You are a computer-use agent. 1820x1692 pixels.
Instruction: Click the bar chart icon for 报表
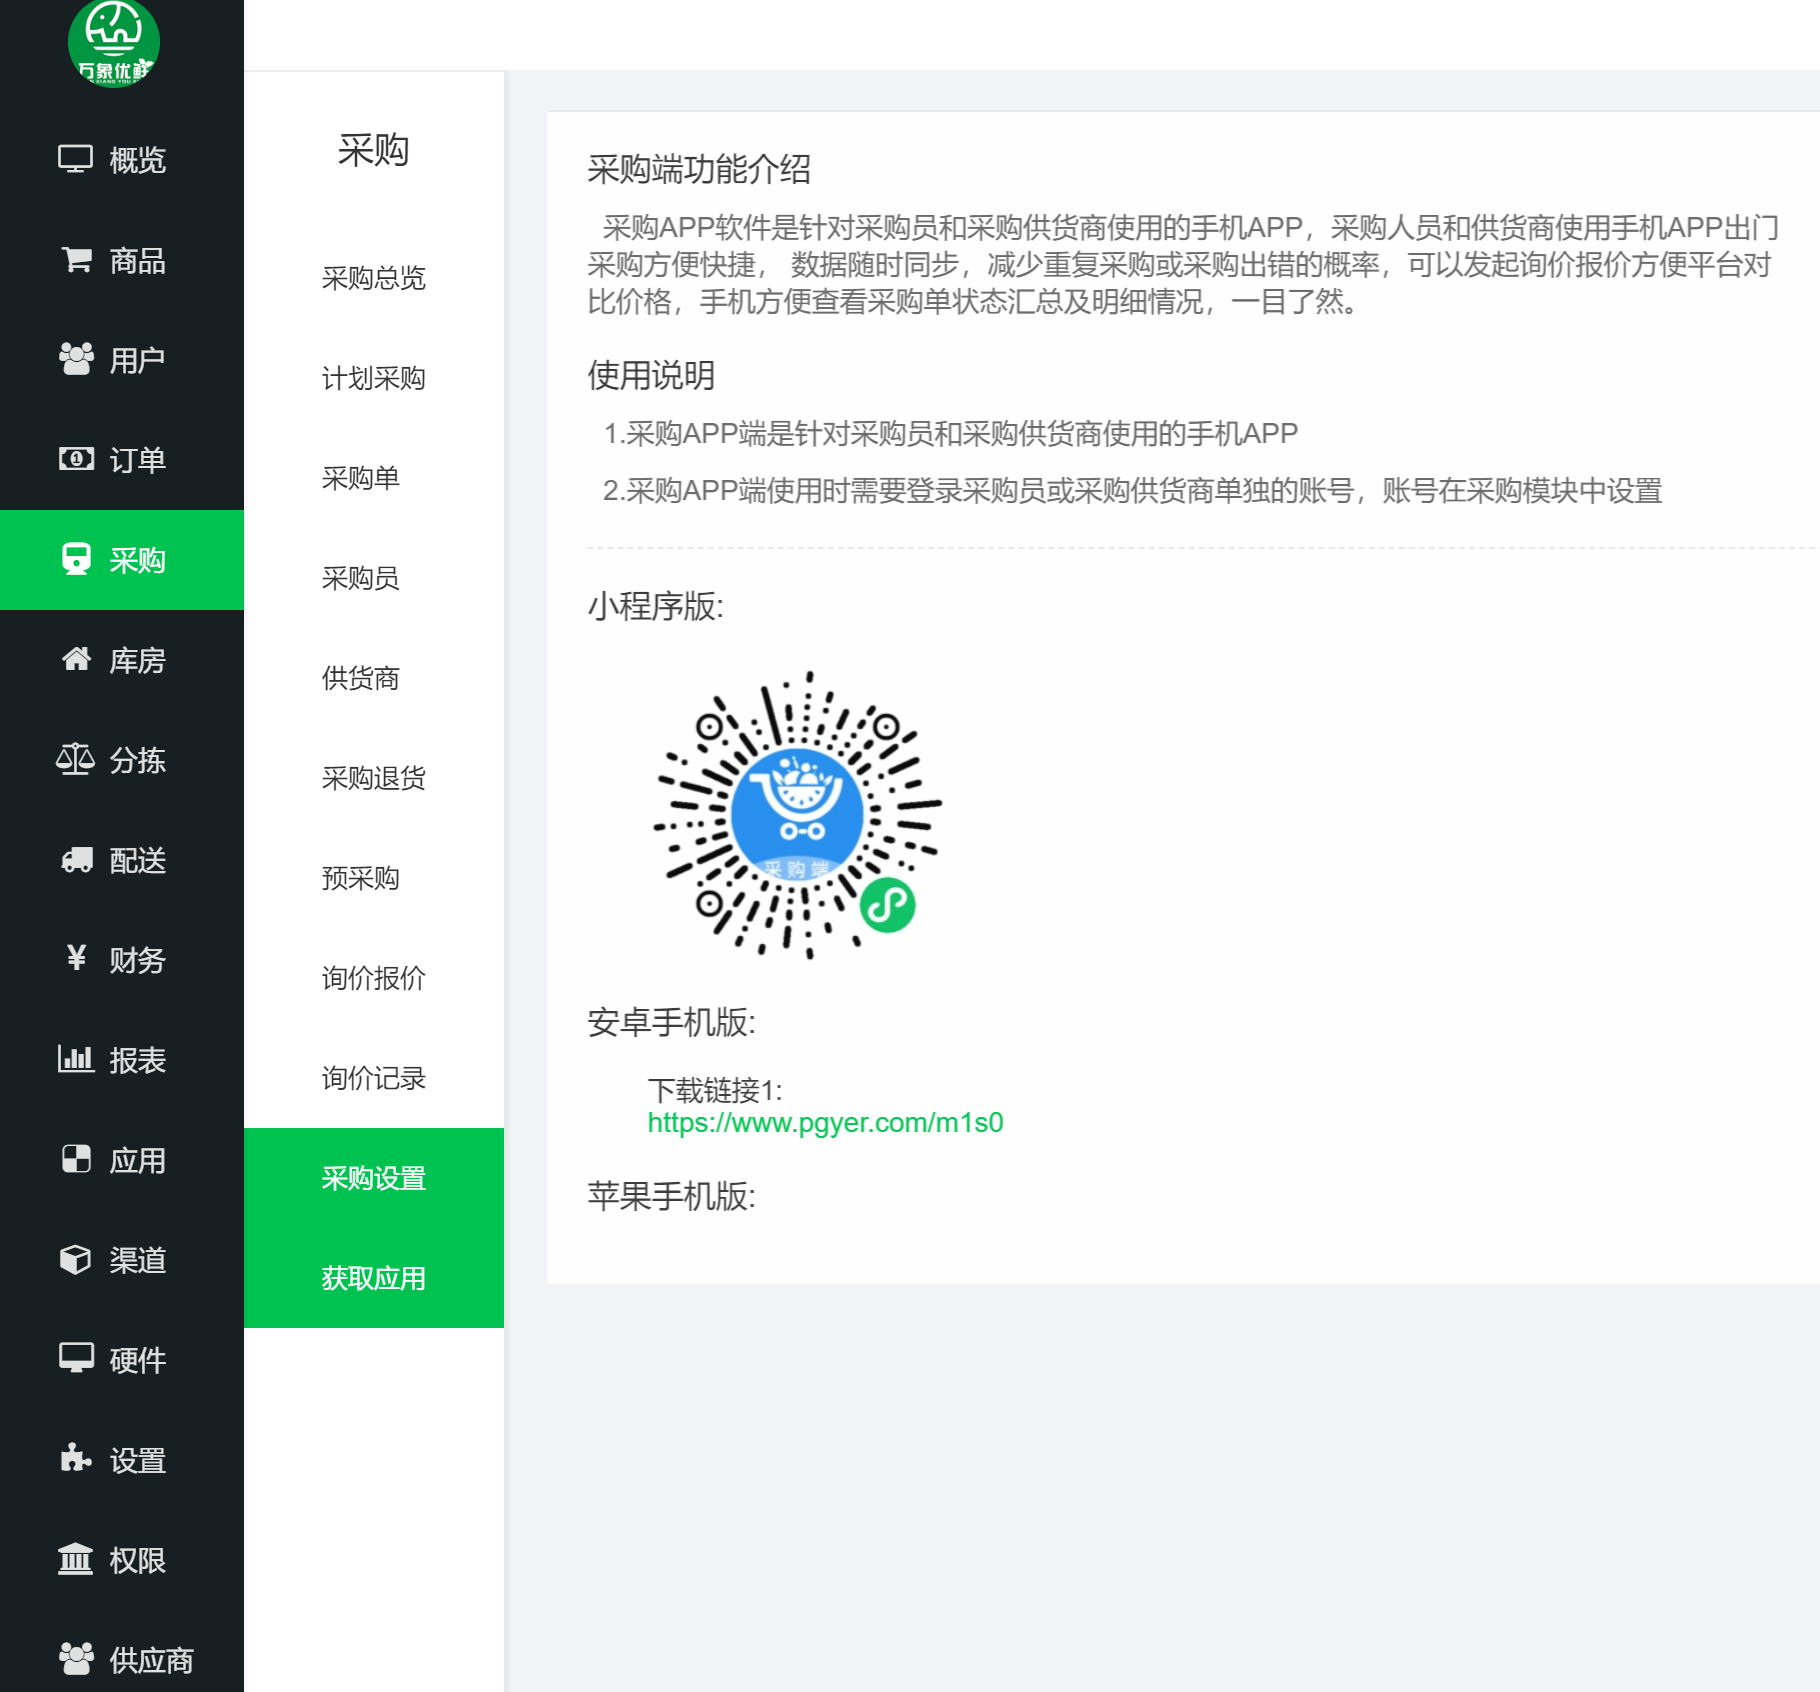coord(76,1059)
